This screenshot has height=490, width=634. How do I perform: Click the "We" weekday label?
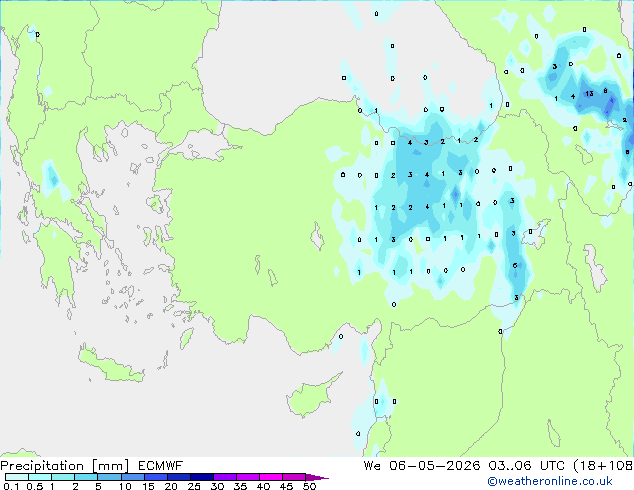pos(372,466)
